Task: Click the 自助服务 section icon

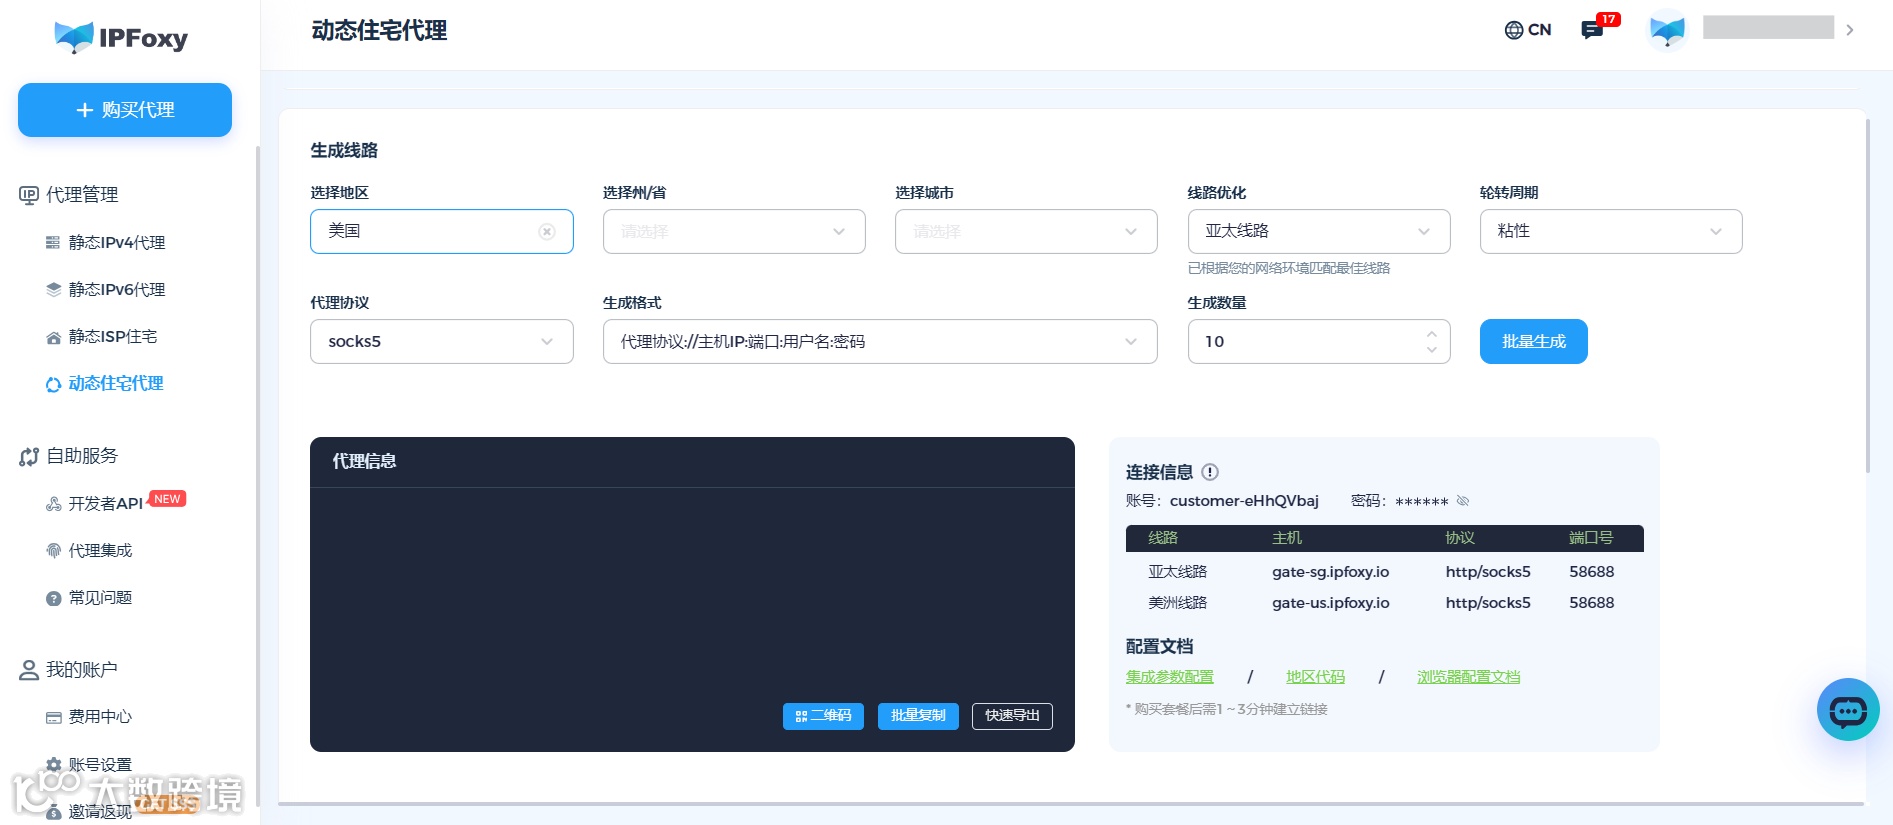Action: [x=28, y=456]
